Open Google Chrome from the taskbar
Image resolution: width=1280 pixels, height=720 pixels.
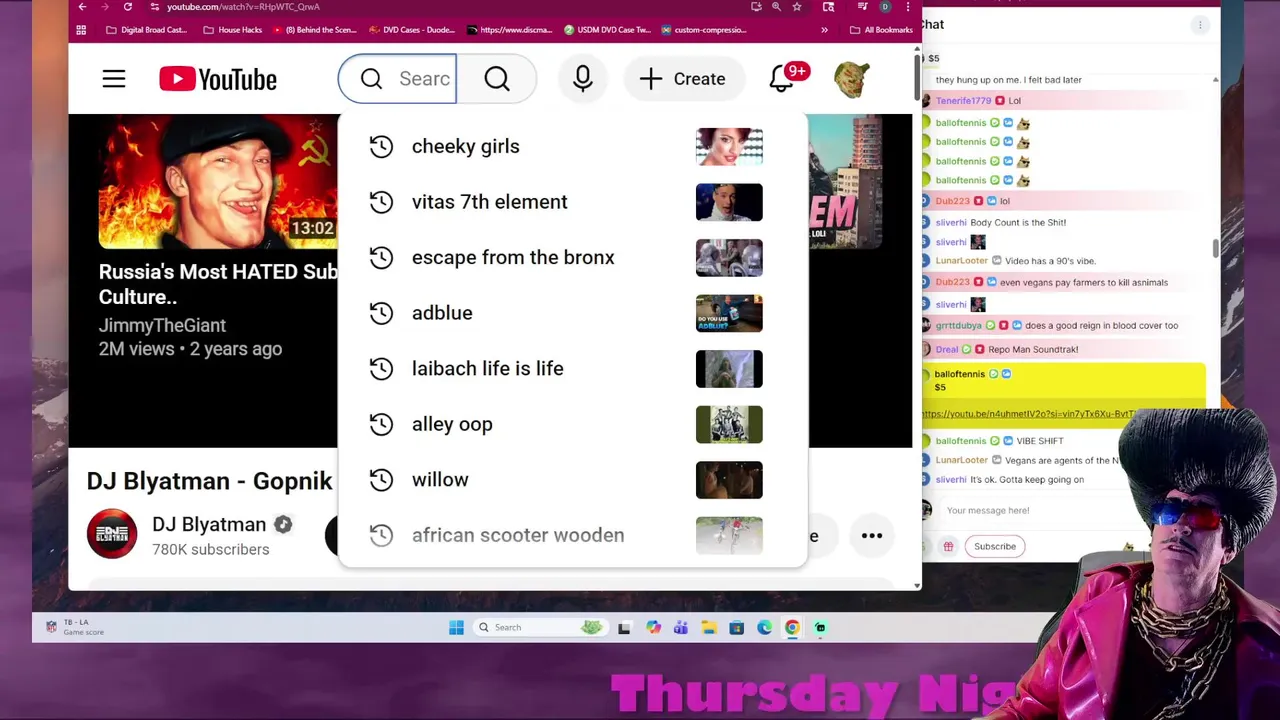[792, 627]
